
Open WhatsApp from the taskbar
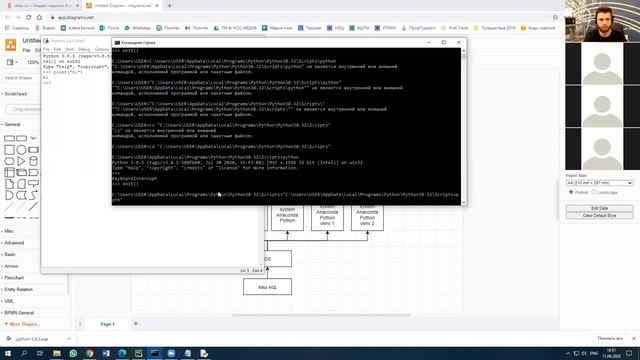(x=73, y=353)
